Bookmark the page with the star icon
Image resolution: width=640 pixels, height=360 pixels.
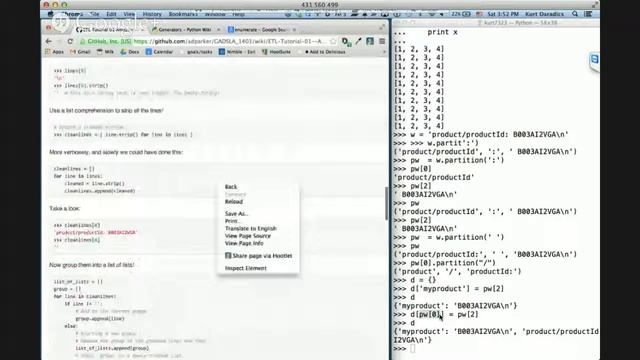click(333, 41)
